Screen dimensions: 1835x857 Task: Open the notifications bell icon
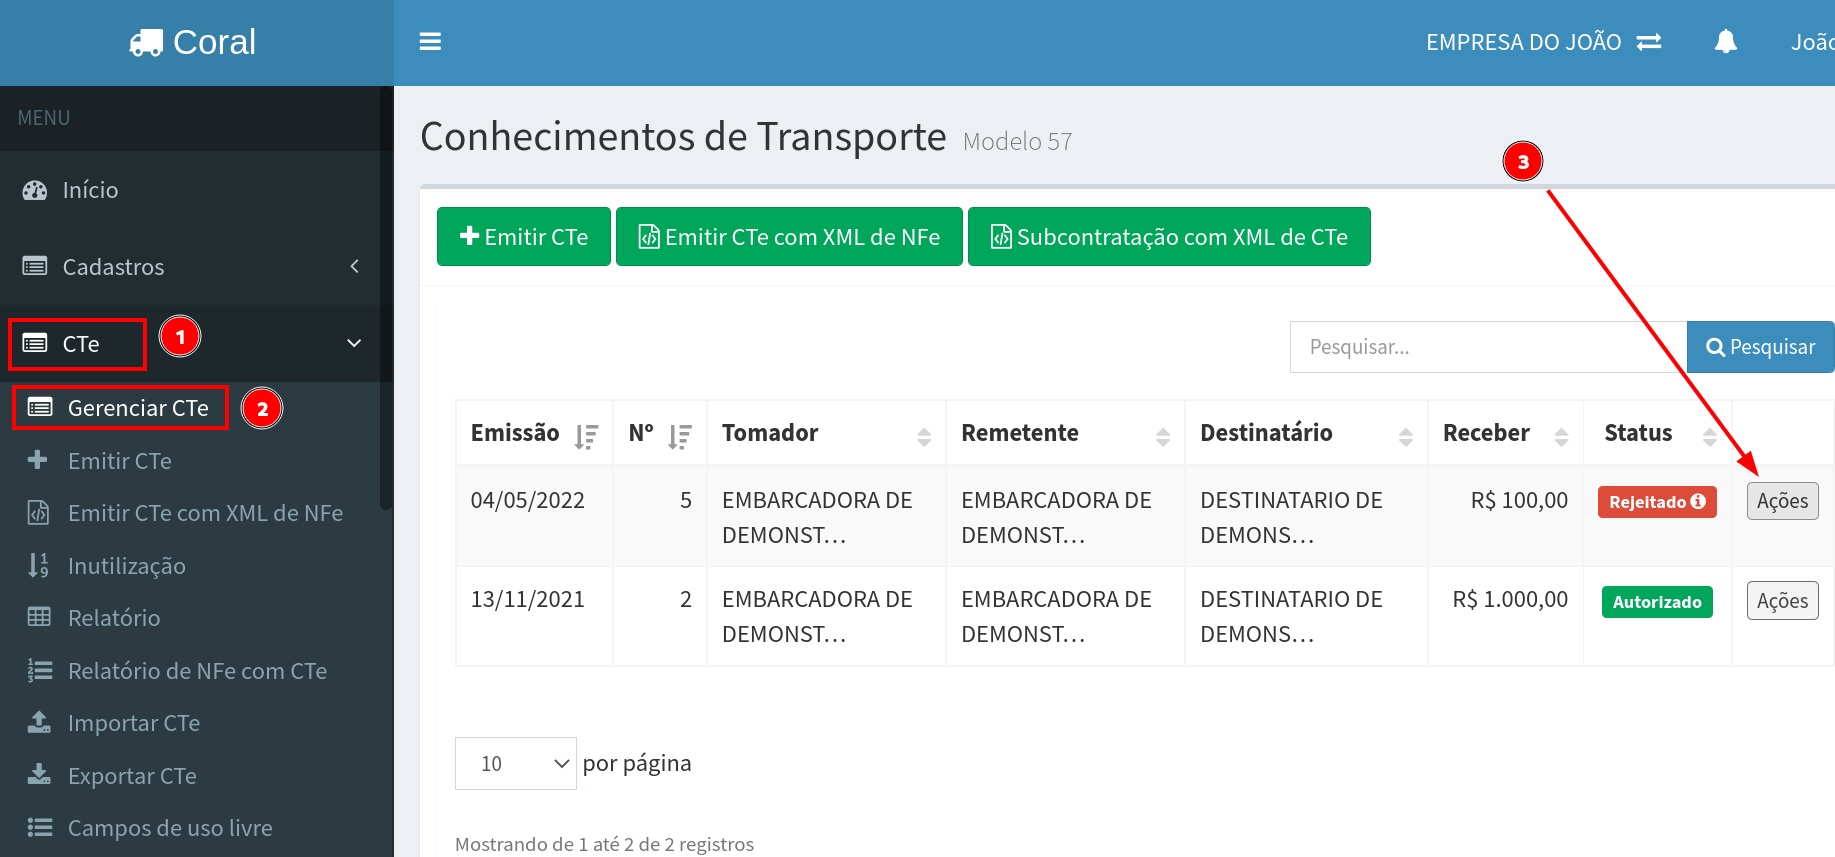coord(1725,42)
